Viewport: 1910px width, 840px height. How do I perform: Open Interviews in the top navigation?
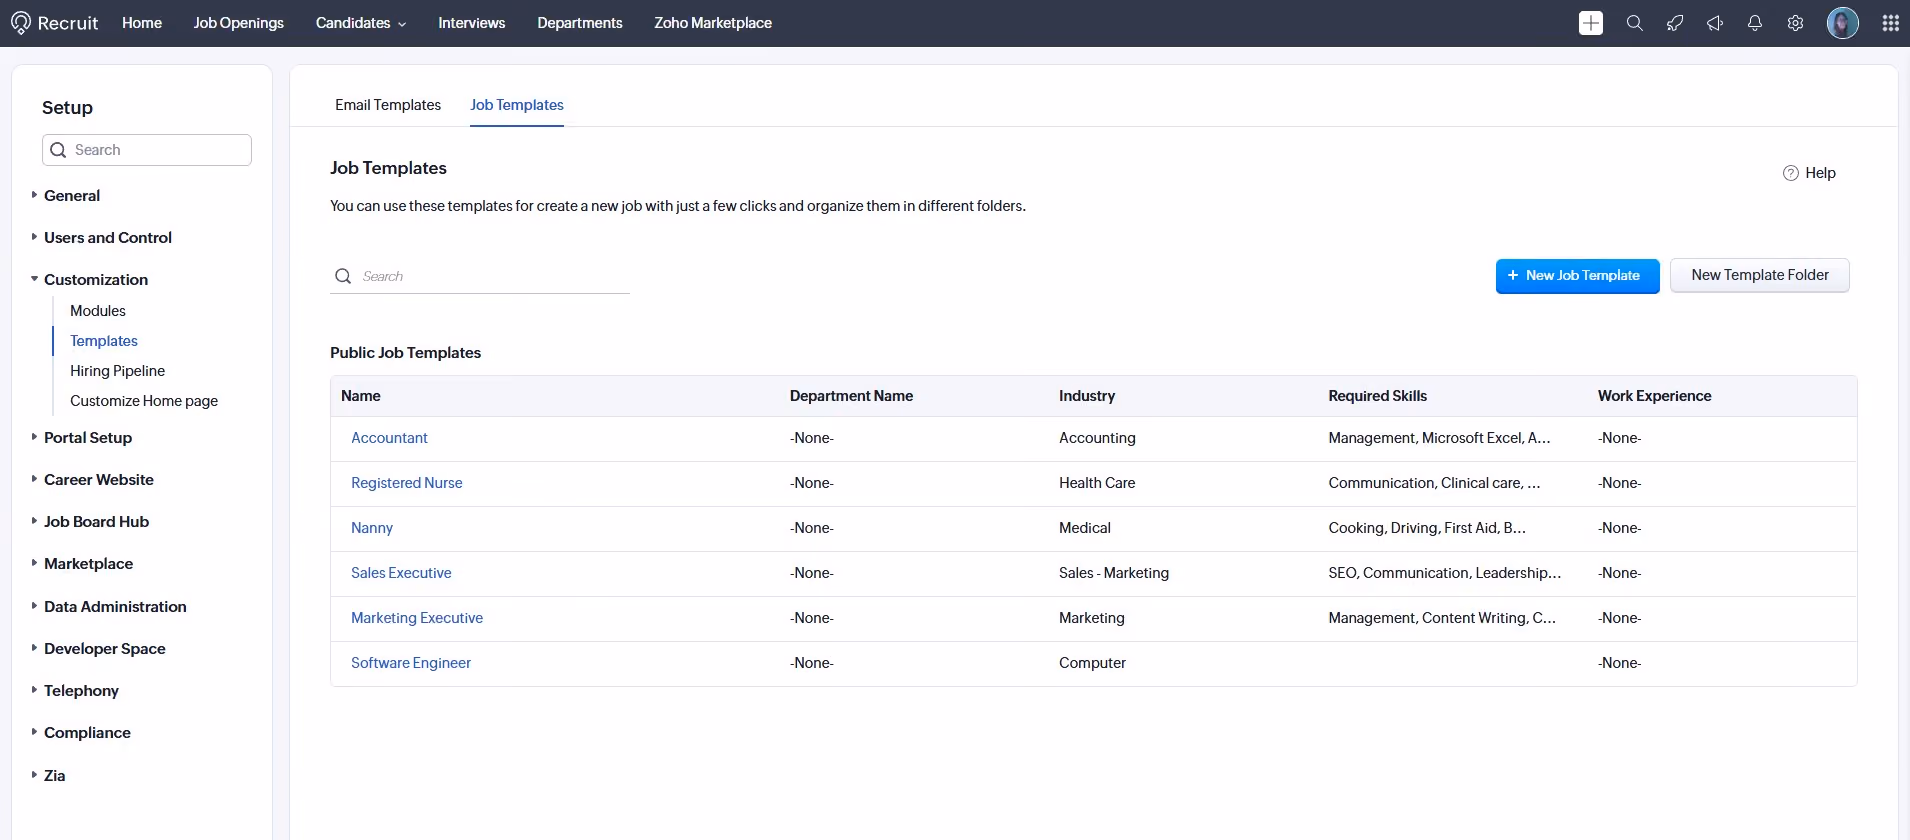point(471,23)
